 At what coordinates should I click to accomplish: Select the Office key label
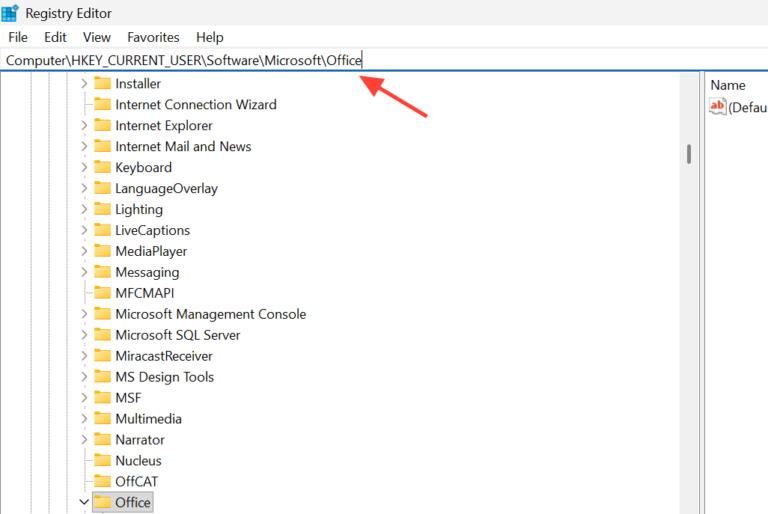[x=133, y=503]
